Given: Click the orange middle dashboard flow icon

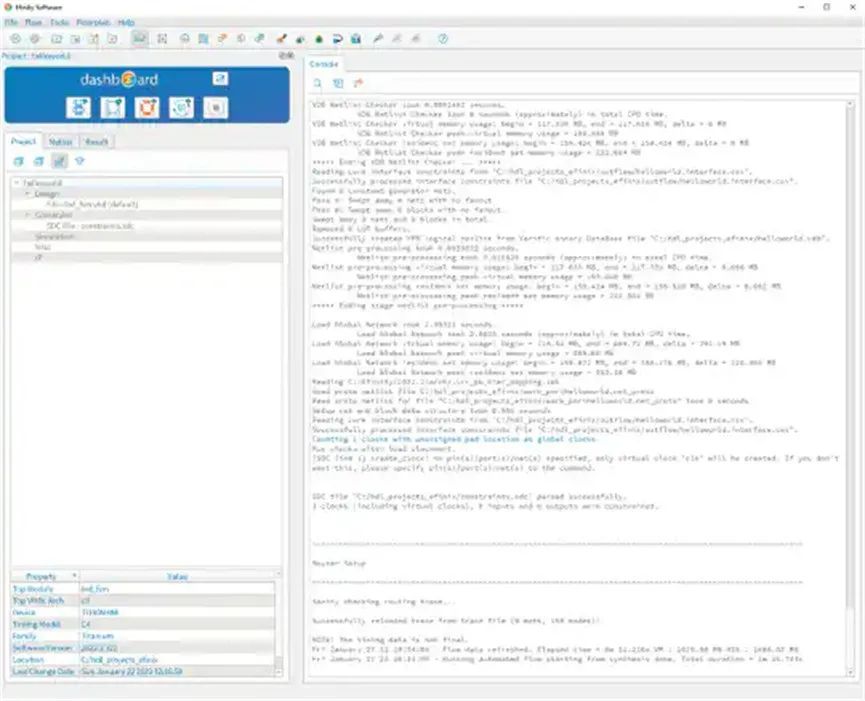Looking at the screenshot, I should (x=147, y=108).
